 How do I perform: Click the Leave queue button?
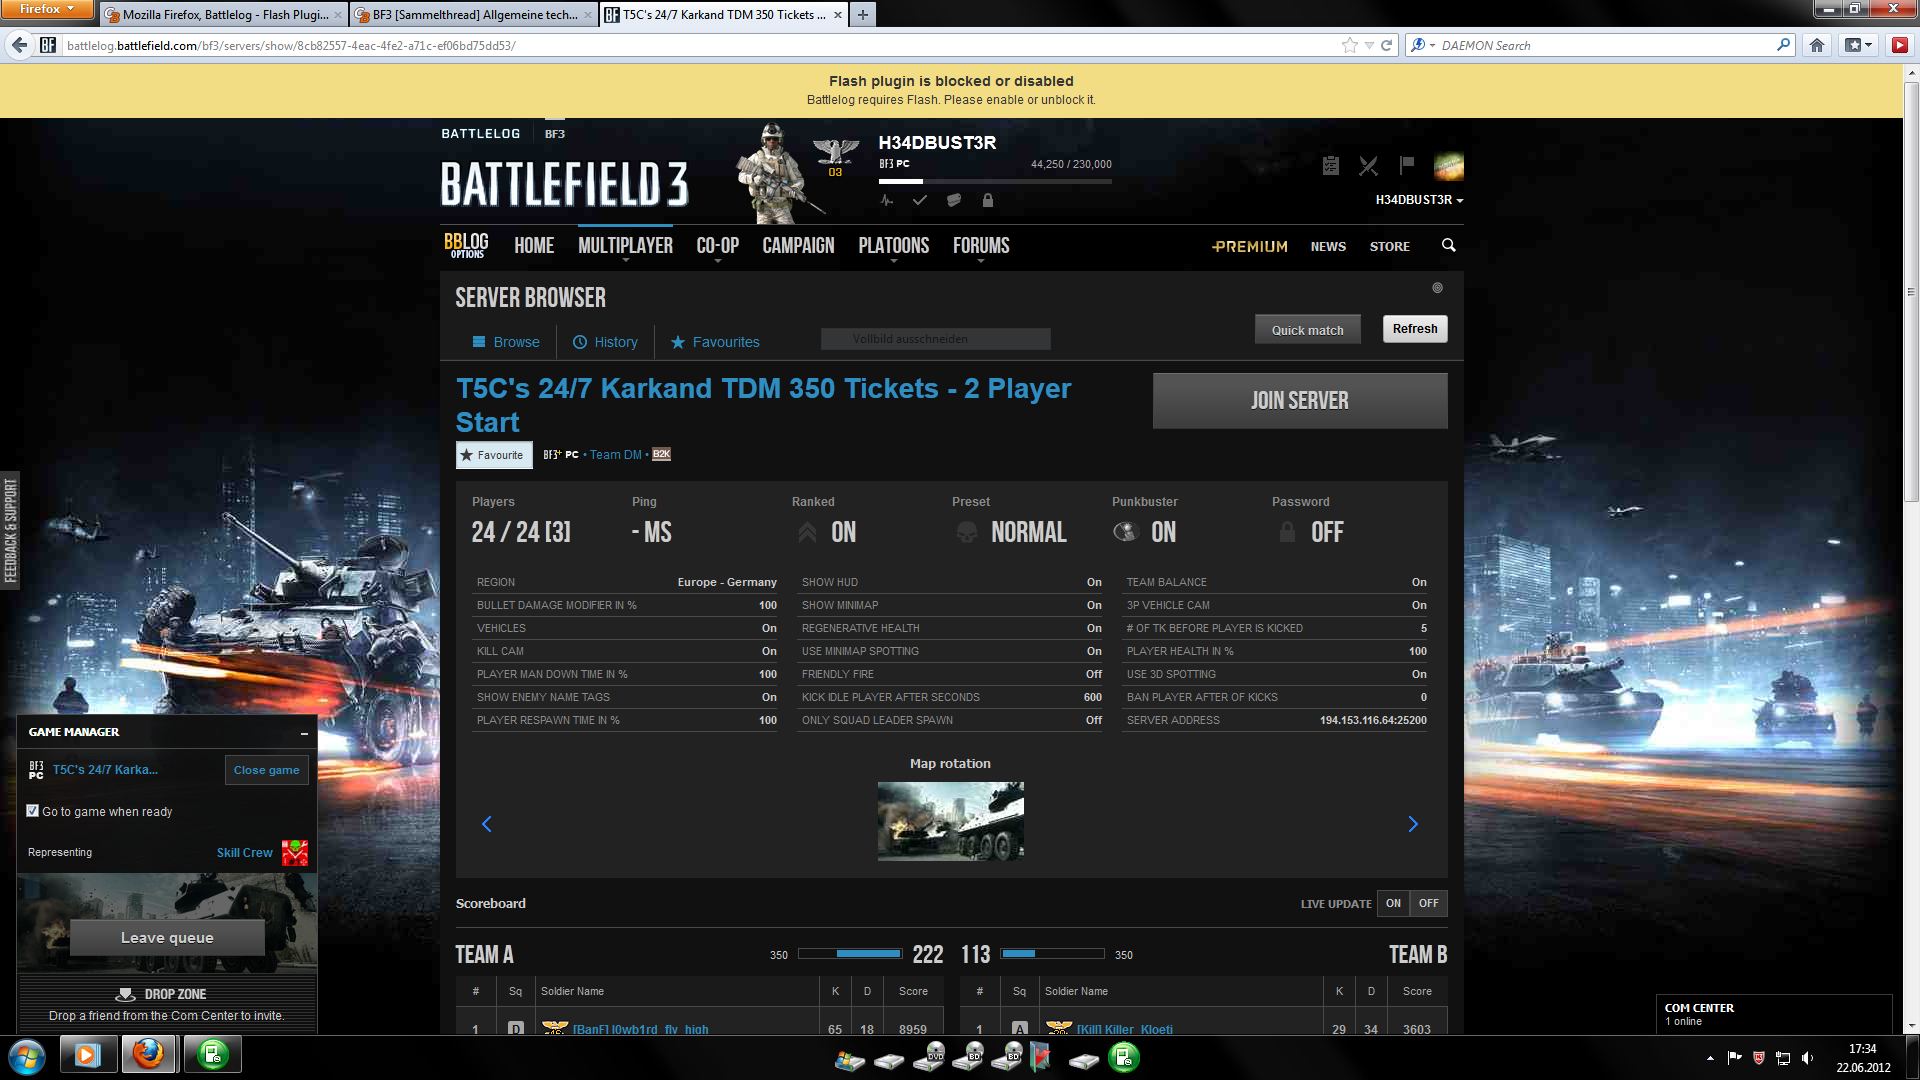pos(167,937)
